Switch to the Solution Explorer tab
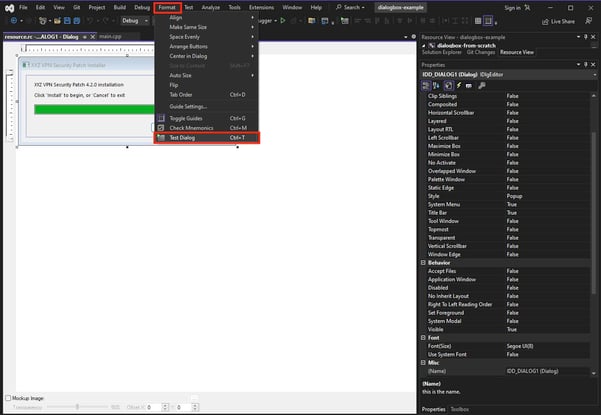 (x=440, y=51)
